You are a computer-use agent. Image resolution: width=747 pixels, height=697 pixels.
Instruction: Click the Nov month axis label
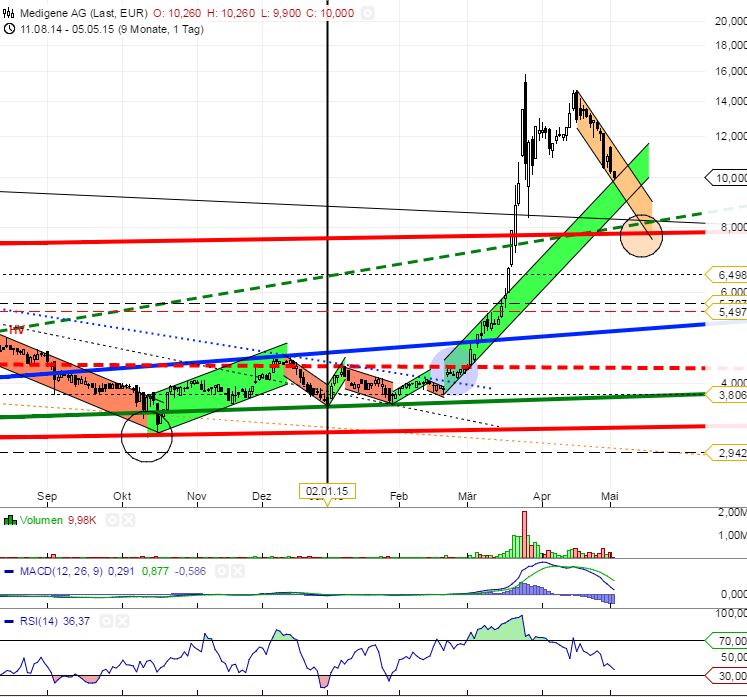click(x=197, y=496)
